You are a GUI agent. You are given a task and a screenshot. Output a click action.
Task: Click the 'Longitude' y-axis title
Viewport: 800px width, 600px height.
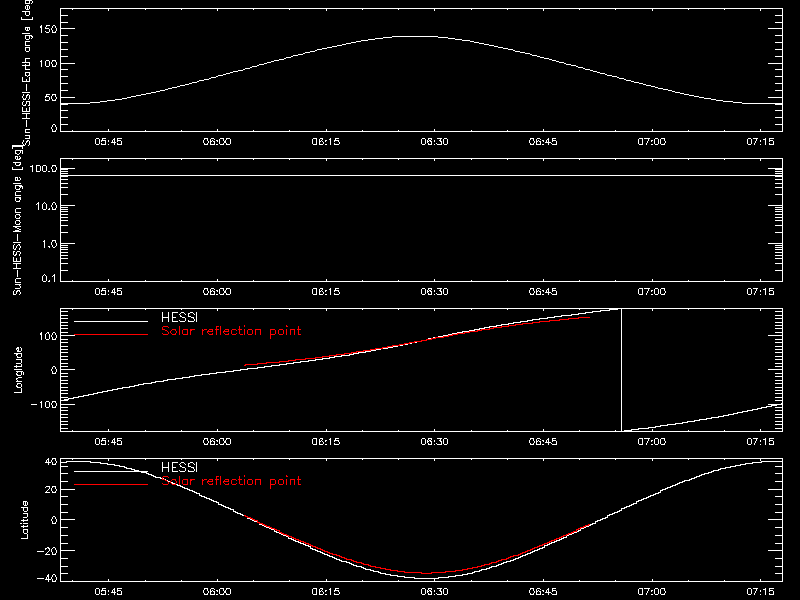[x=18, y=370]
